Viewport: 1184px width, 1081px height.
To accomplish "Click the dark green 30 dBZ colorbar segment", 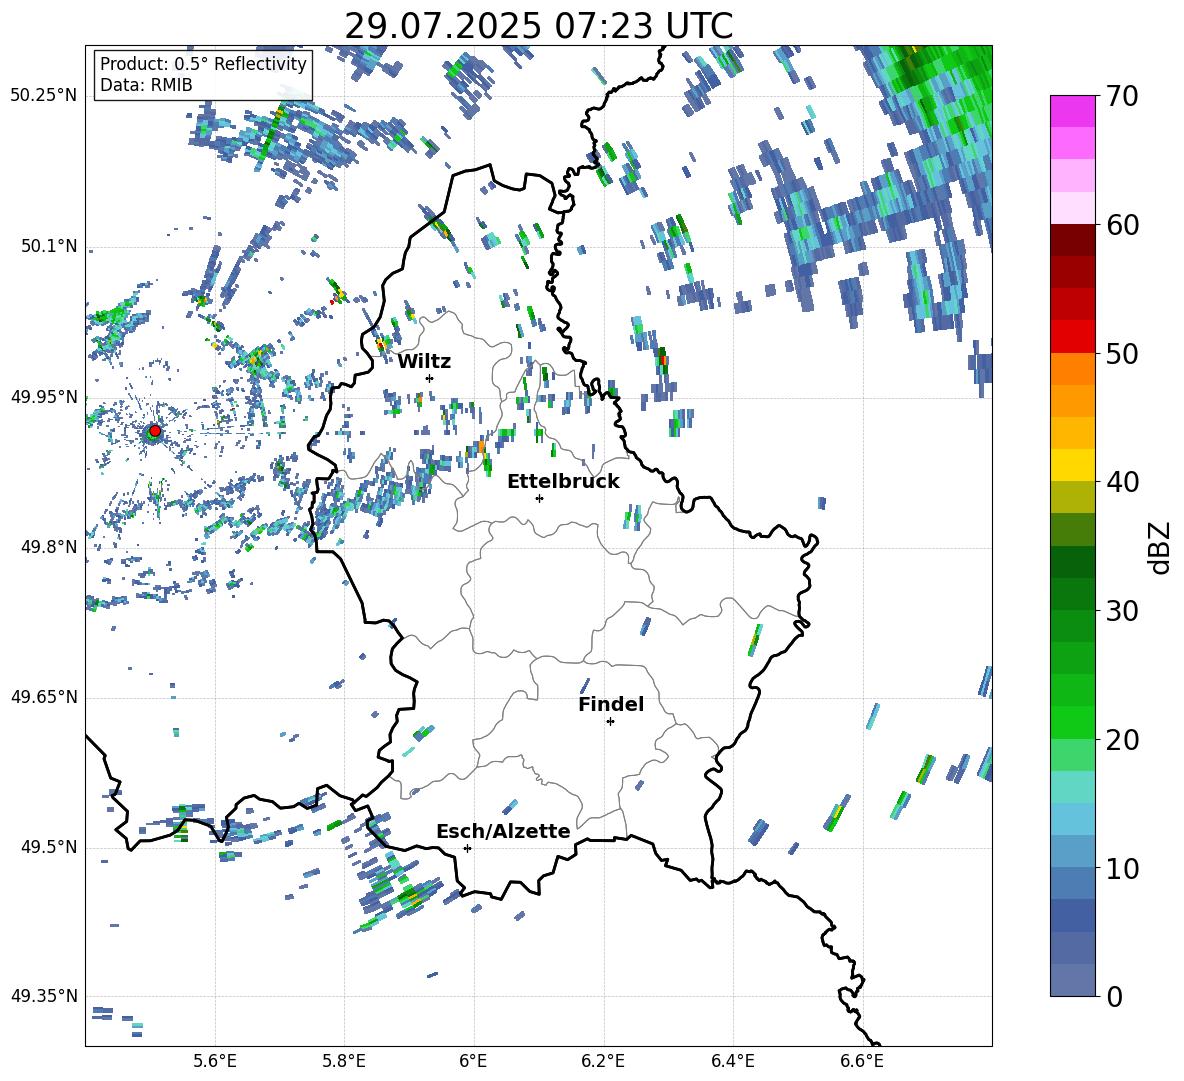I will tap(1072, 593).
